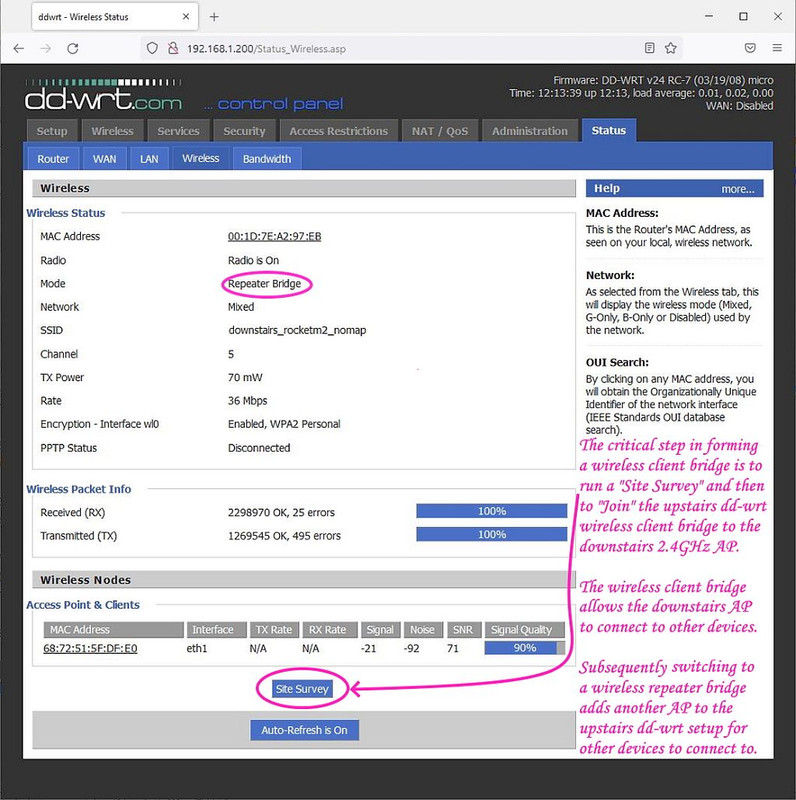Open the Administration tab
Viewport: 796px width, 800px height.
[x=529, y=131]
